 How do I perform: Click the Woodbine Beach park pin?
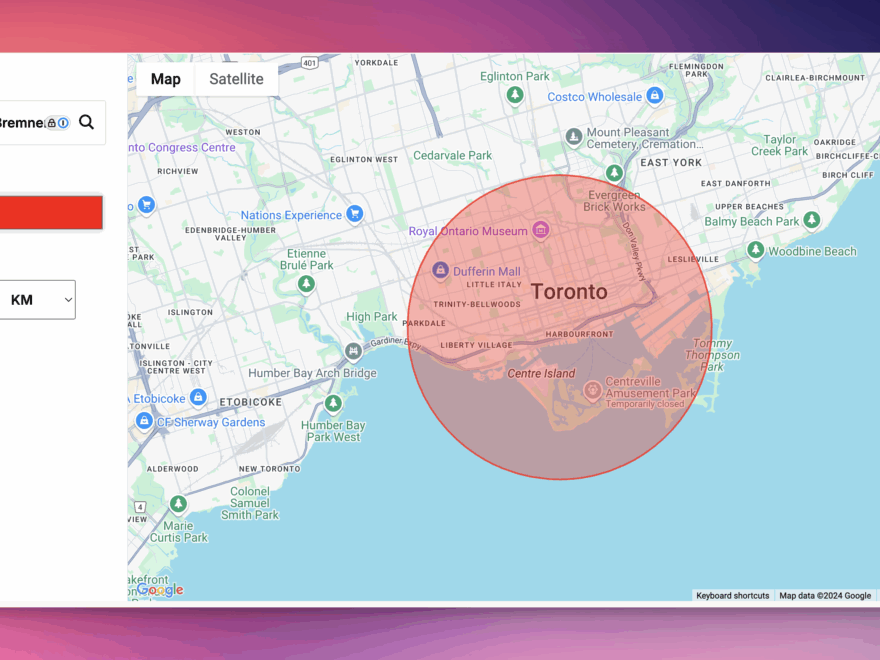[756, 250]
